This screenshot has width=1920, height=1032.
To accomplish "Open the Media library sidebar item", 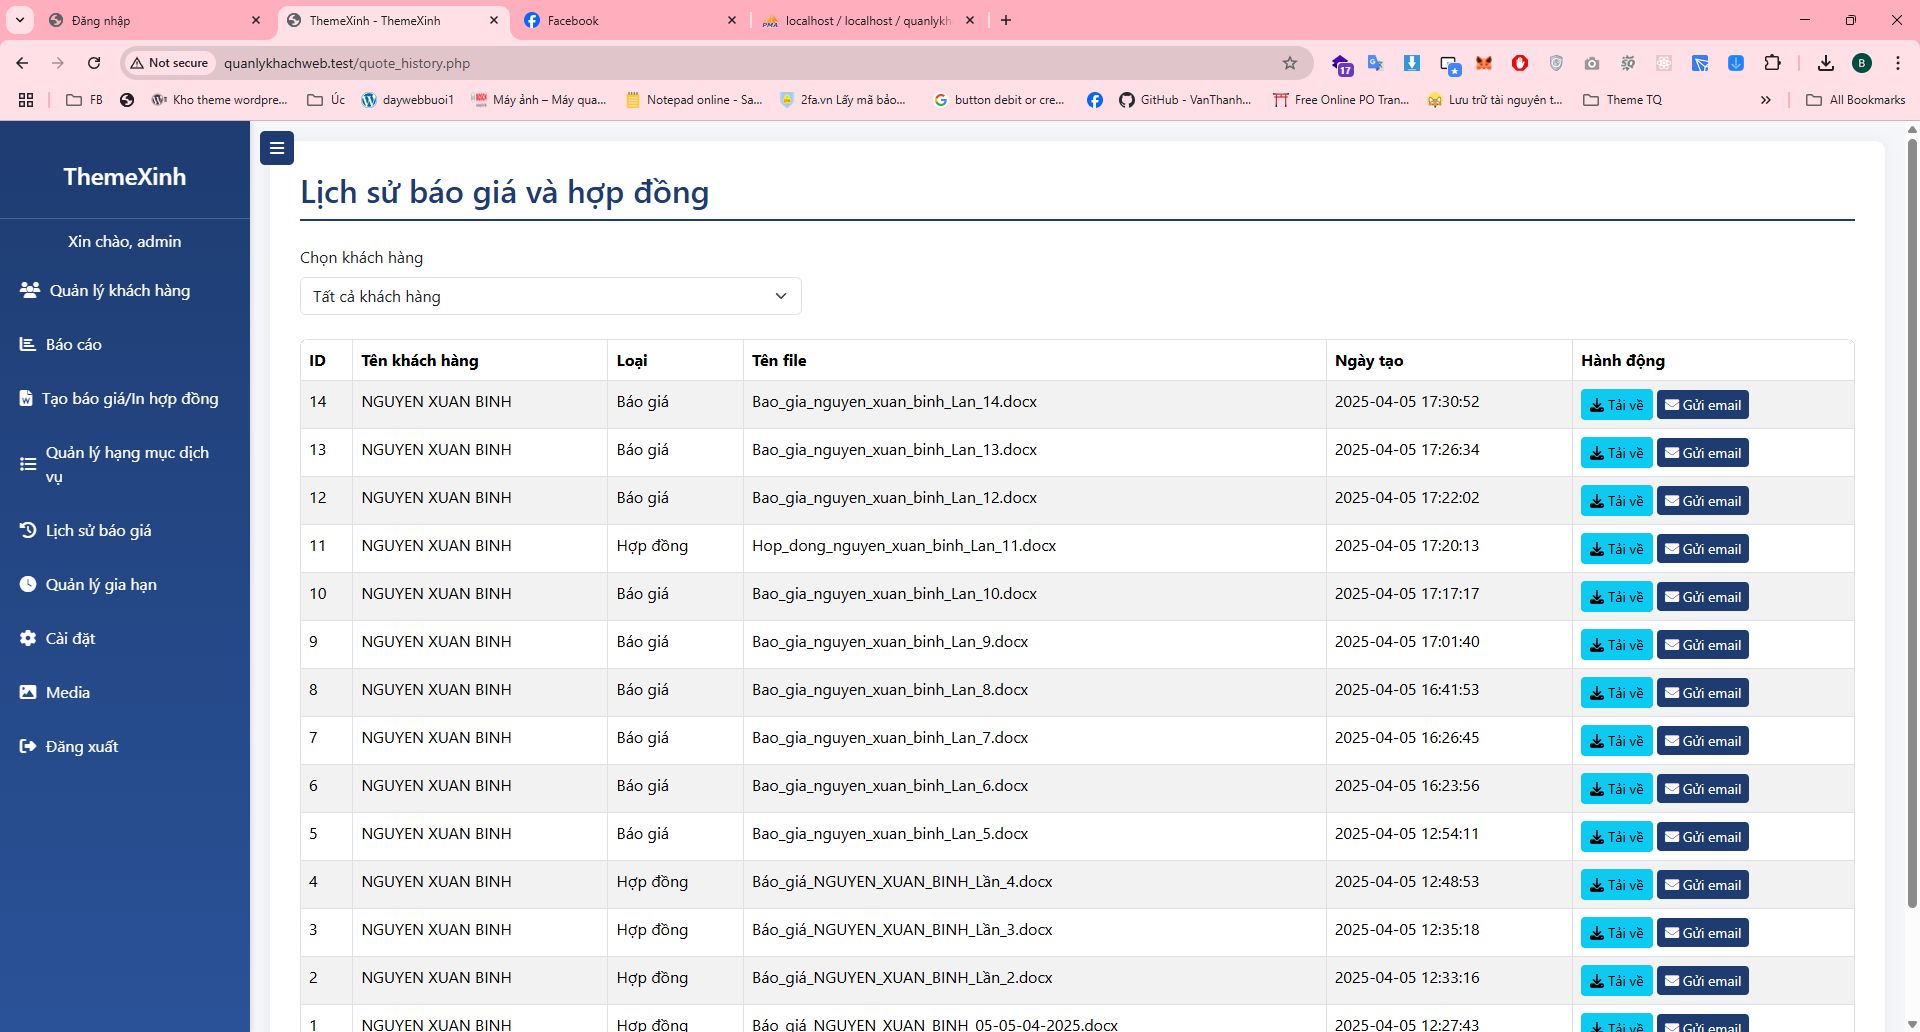I will click(x=67, y=693).
